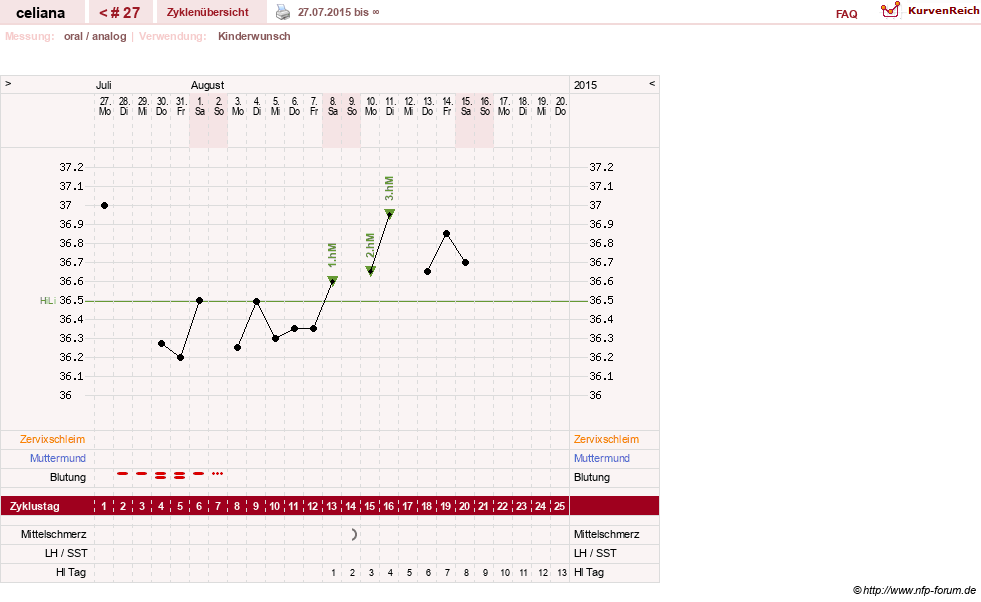
Task: Click the '20. Do' date header
Action: click(561, 106)
